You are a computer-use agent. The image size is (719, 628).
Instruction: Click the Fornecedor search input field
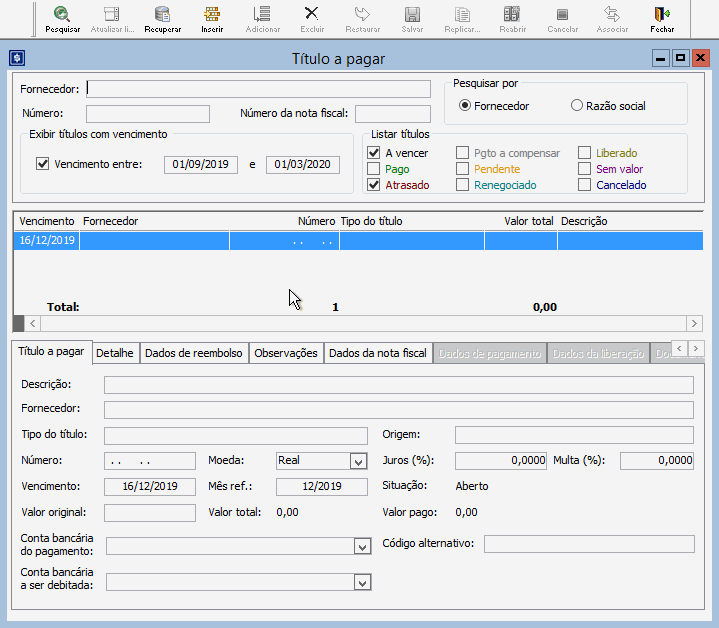tap(258, 89)
